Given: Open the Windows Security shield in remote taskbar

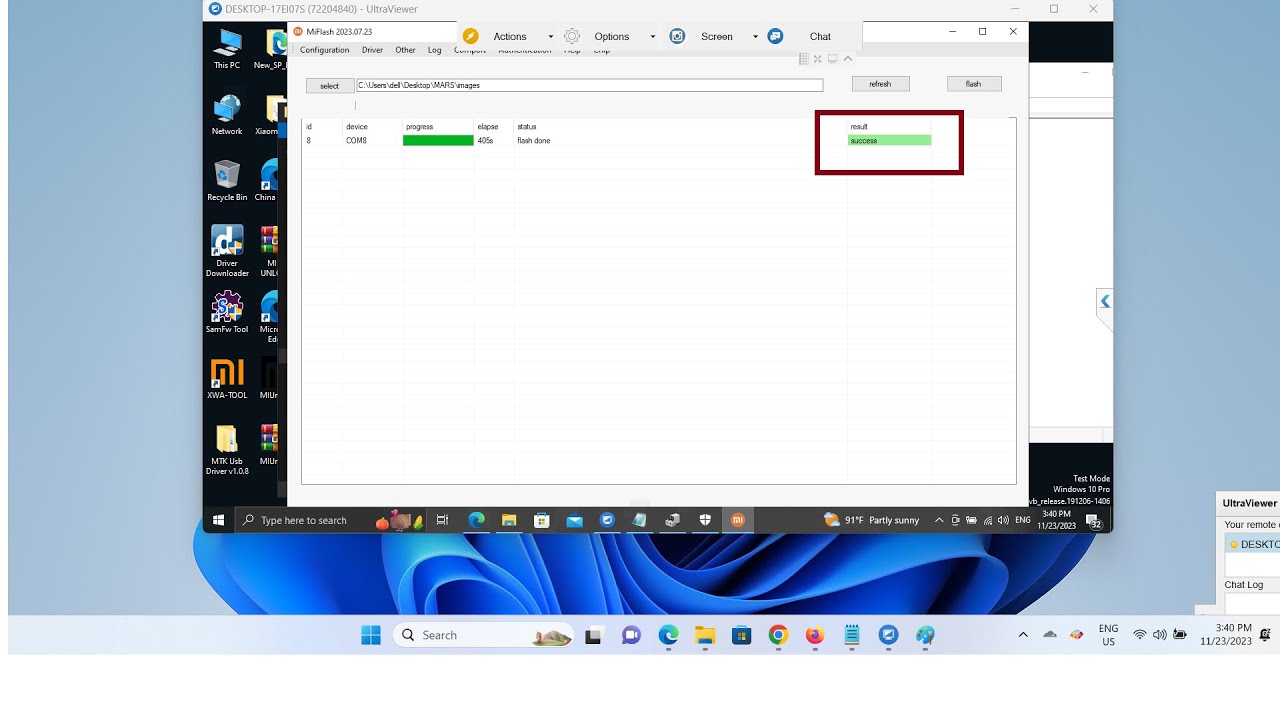Looking at the screenshot, I should 705,520.
